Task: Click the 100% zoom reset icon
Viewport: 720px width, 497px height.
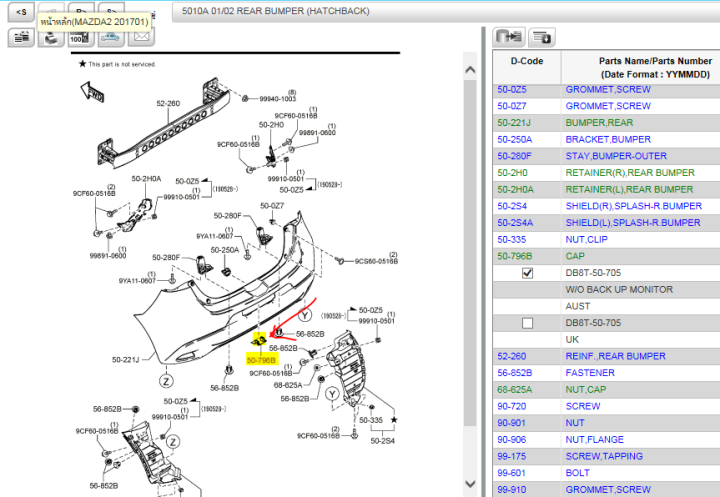Action: pos(82,38)
